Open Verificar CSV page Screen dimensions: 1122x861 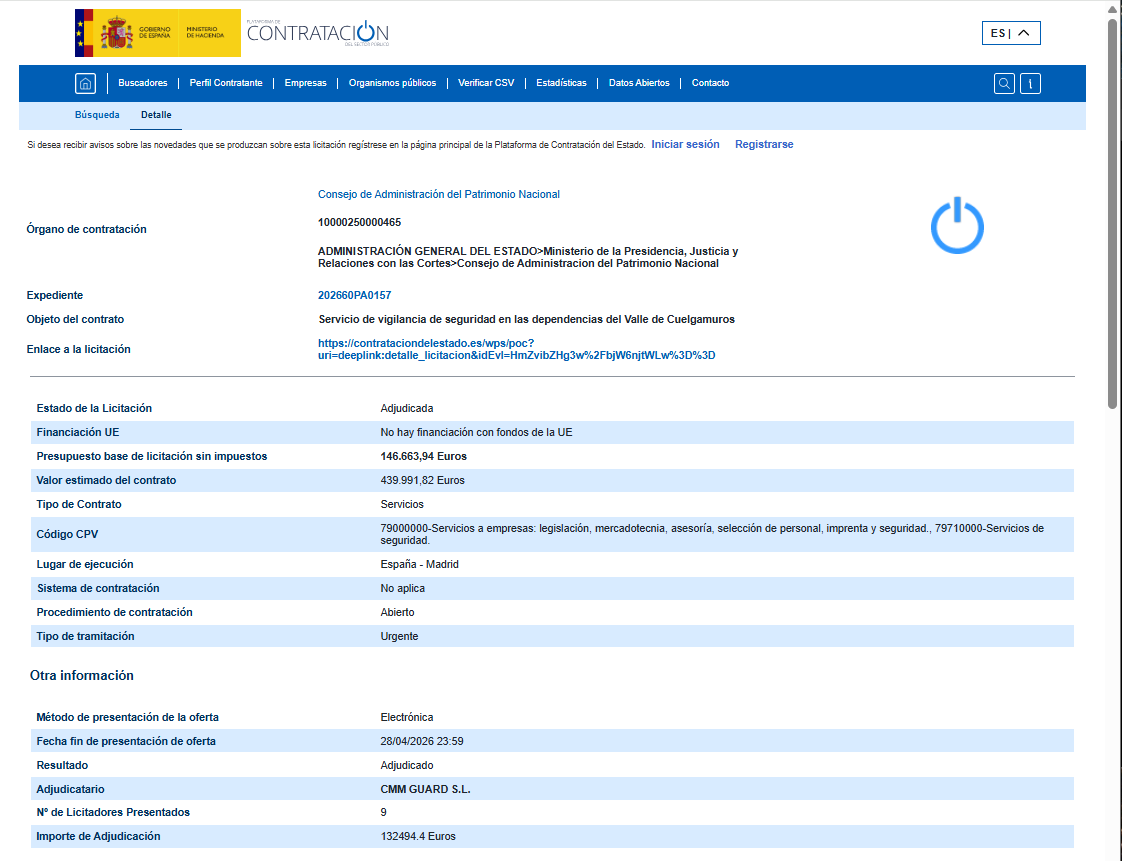pyautogui.click(x=486, y=83)
